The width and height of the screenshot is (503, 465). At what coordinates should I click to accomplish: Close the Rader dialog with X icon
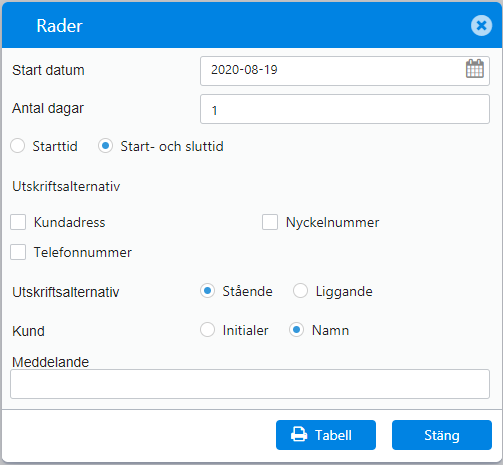pos(481,25)
